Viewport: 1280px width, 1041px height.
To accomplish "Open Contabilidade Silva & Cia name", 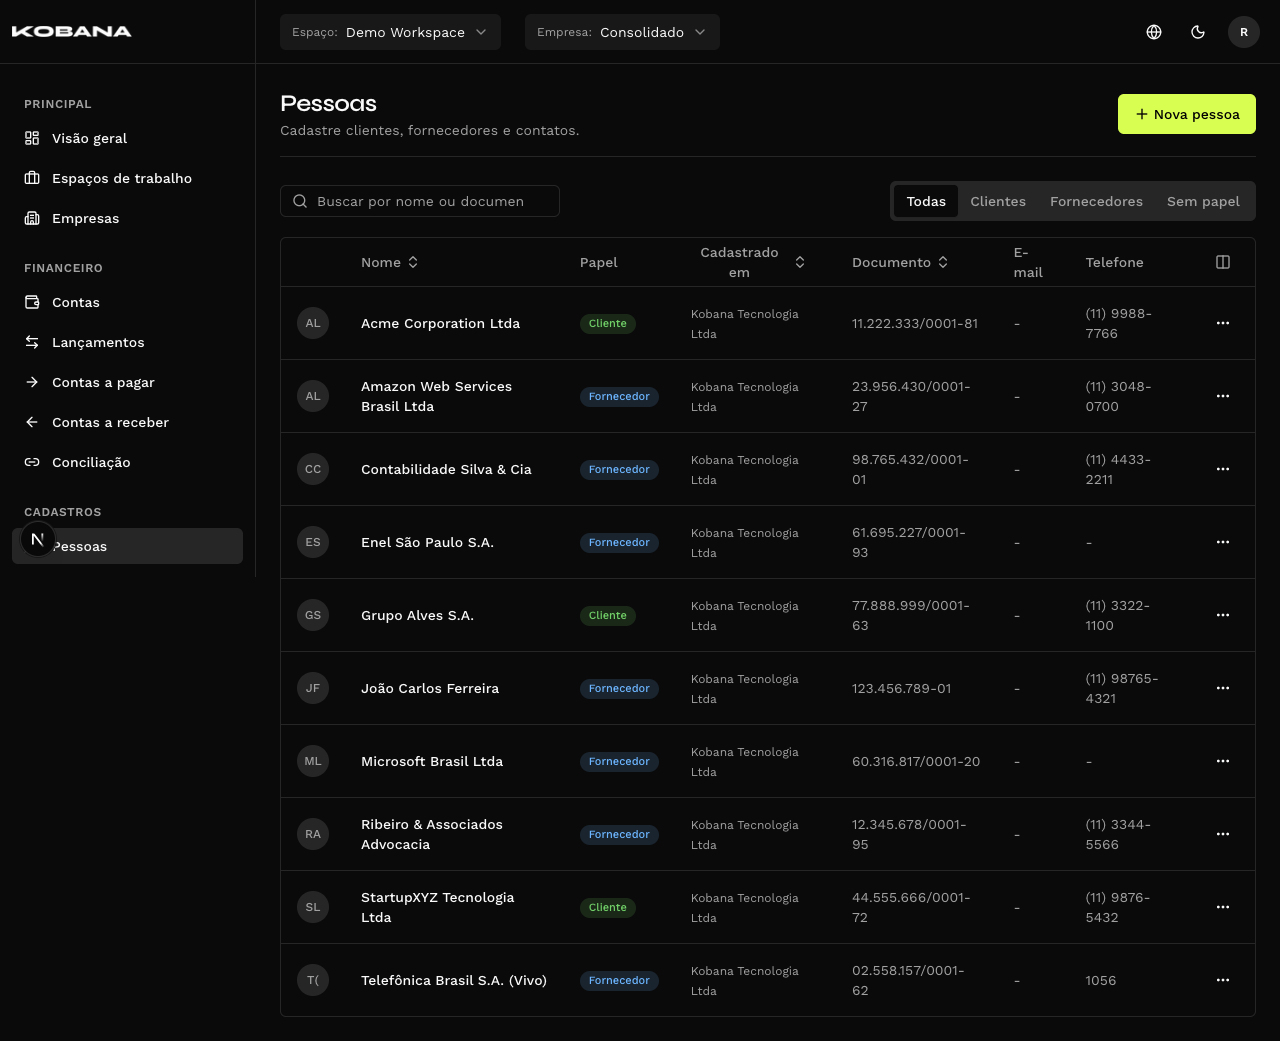I will click(446, 469).
